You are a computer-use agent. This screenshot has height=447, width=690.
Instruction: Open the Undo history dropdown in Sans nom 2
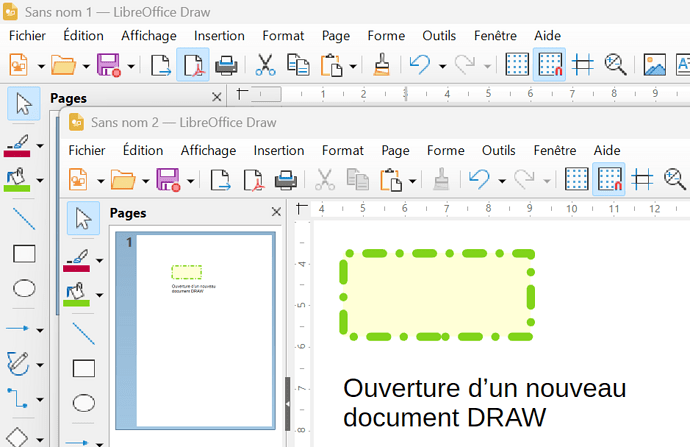(502, 181)
